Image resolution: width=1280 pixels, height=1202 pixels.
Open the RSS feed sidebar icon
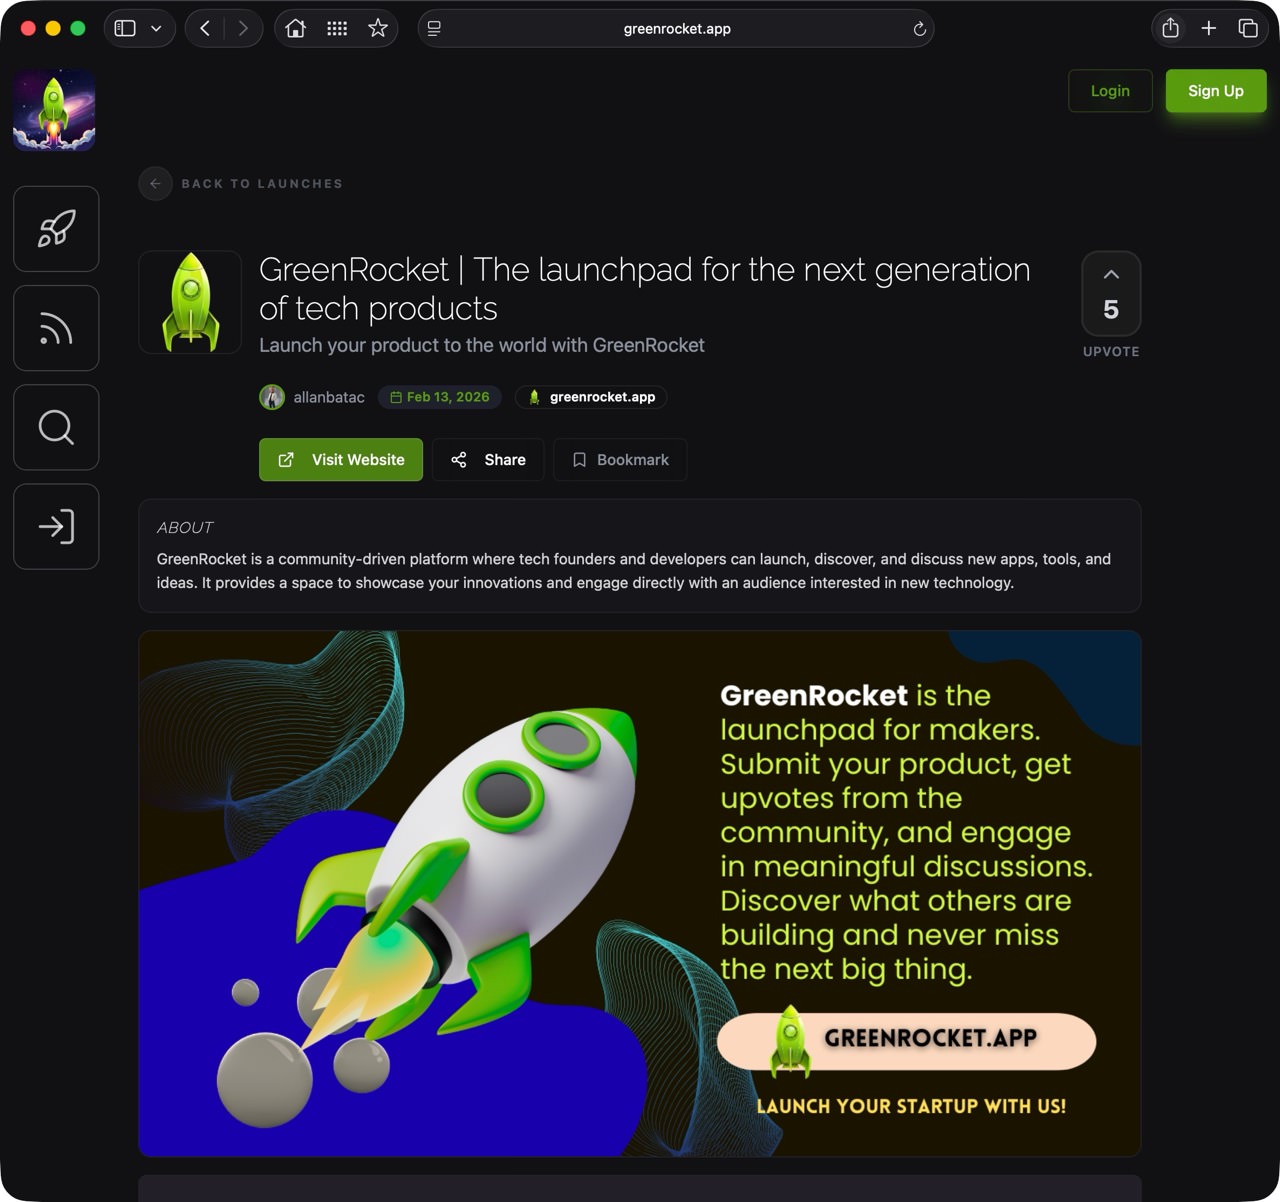pyautogui.click(x=56, y=328)
